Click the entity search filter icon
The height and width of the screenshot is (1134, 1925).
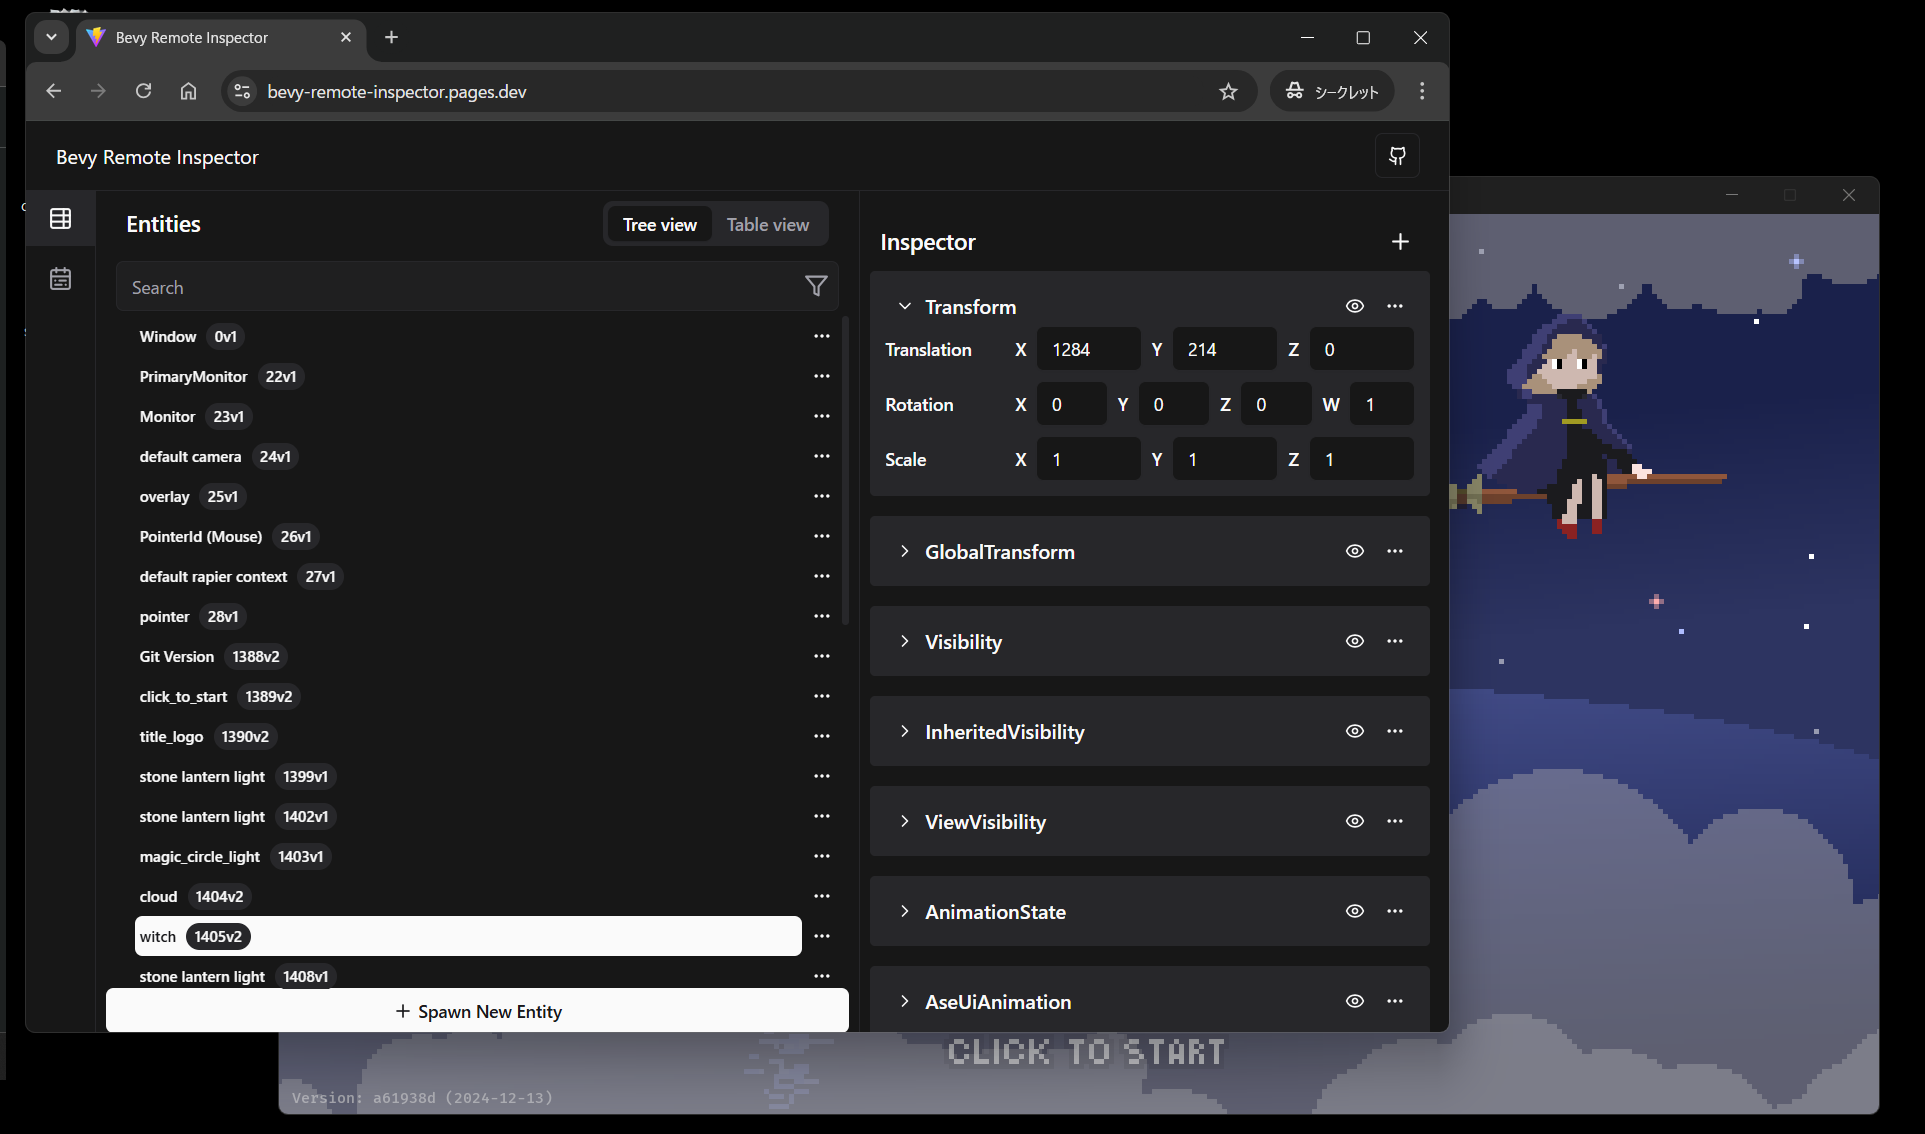point(816,287)
